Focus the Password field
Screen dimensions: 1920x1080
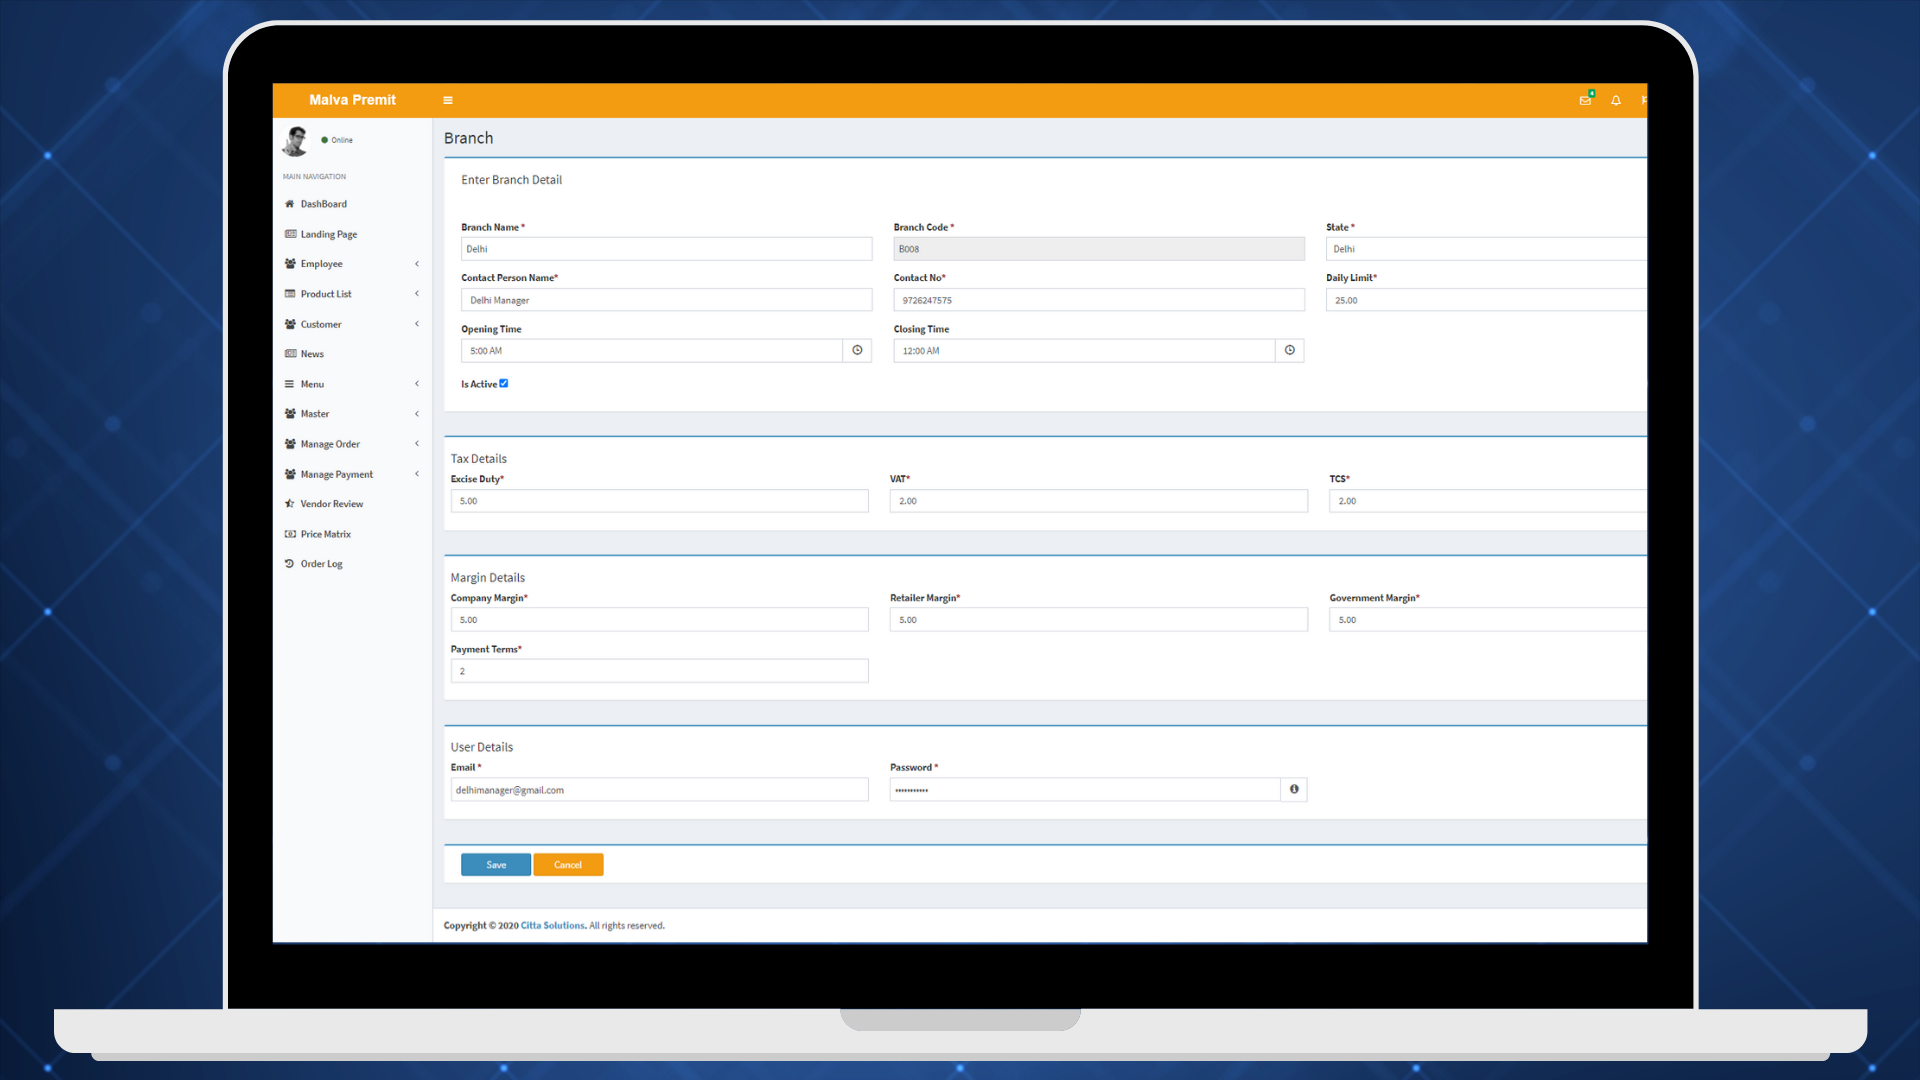point(1085,790)
